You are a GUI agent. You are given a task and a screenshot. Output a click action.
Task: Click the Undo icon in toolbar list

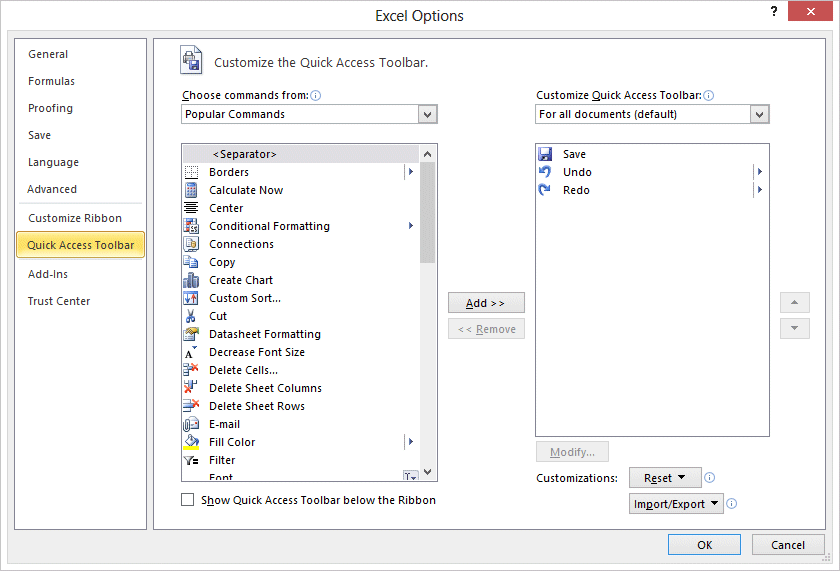click(545, 172)
